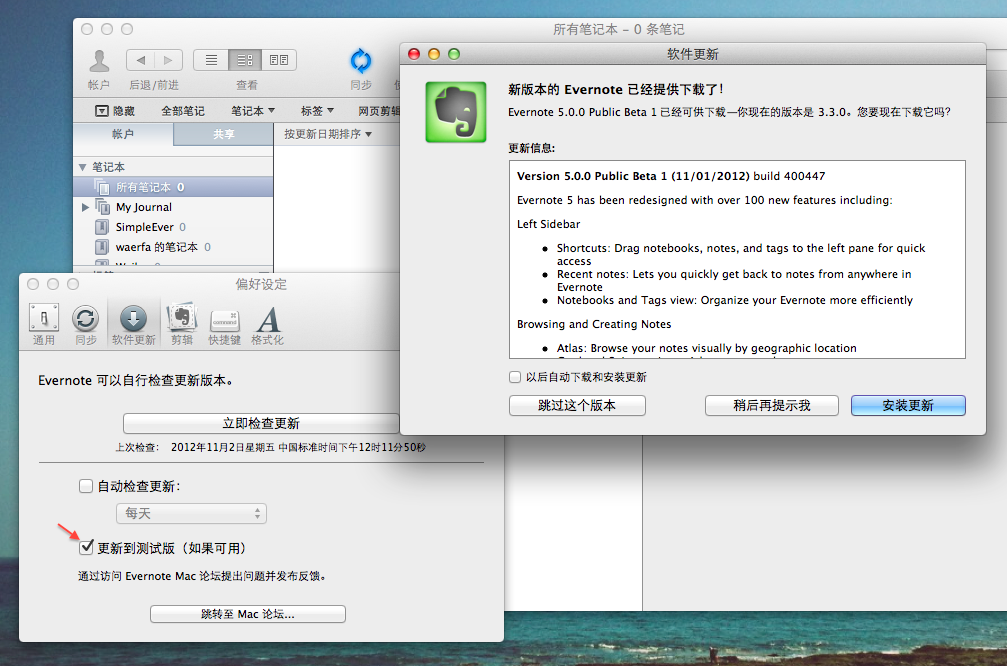Screen dimensions: 1007x666
Task: Select the 共享 tab in the sidebar
Action: pos(223,134)
